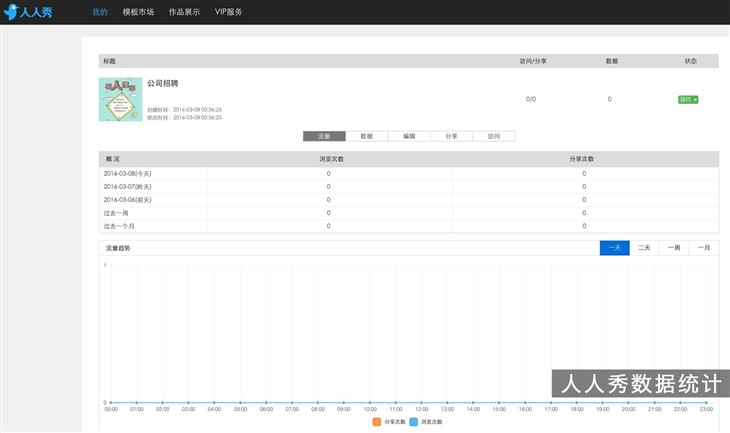This screenshot has height=433, width=730.
Task: Click the 分享次数 column header in overview table
Action: (581, 159)
